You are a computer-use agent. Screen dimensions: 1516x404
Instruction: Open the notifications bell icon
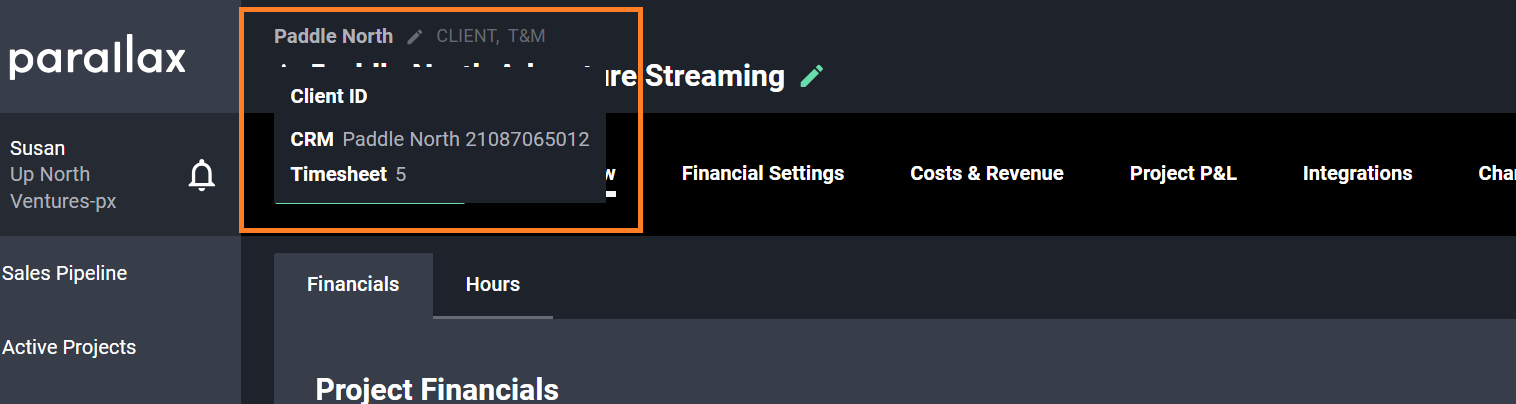click(202, 175)
